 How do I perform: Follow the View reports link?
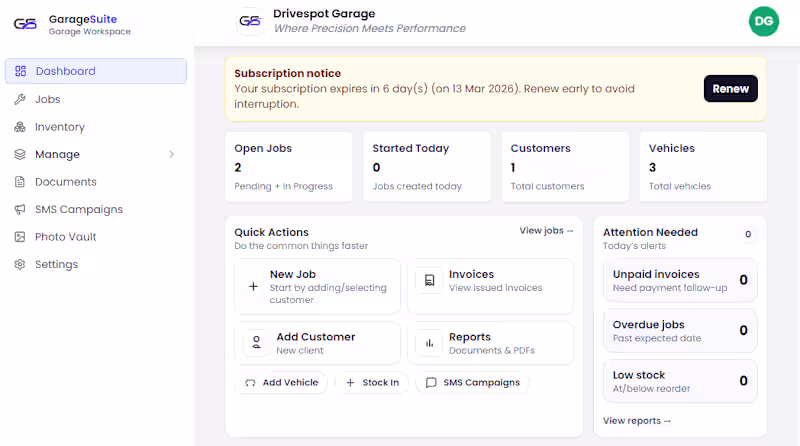click(x=637, y=421)
